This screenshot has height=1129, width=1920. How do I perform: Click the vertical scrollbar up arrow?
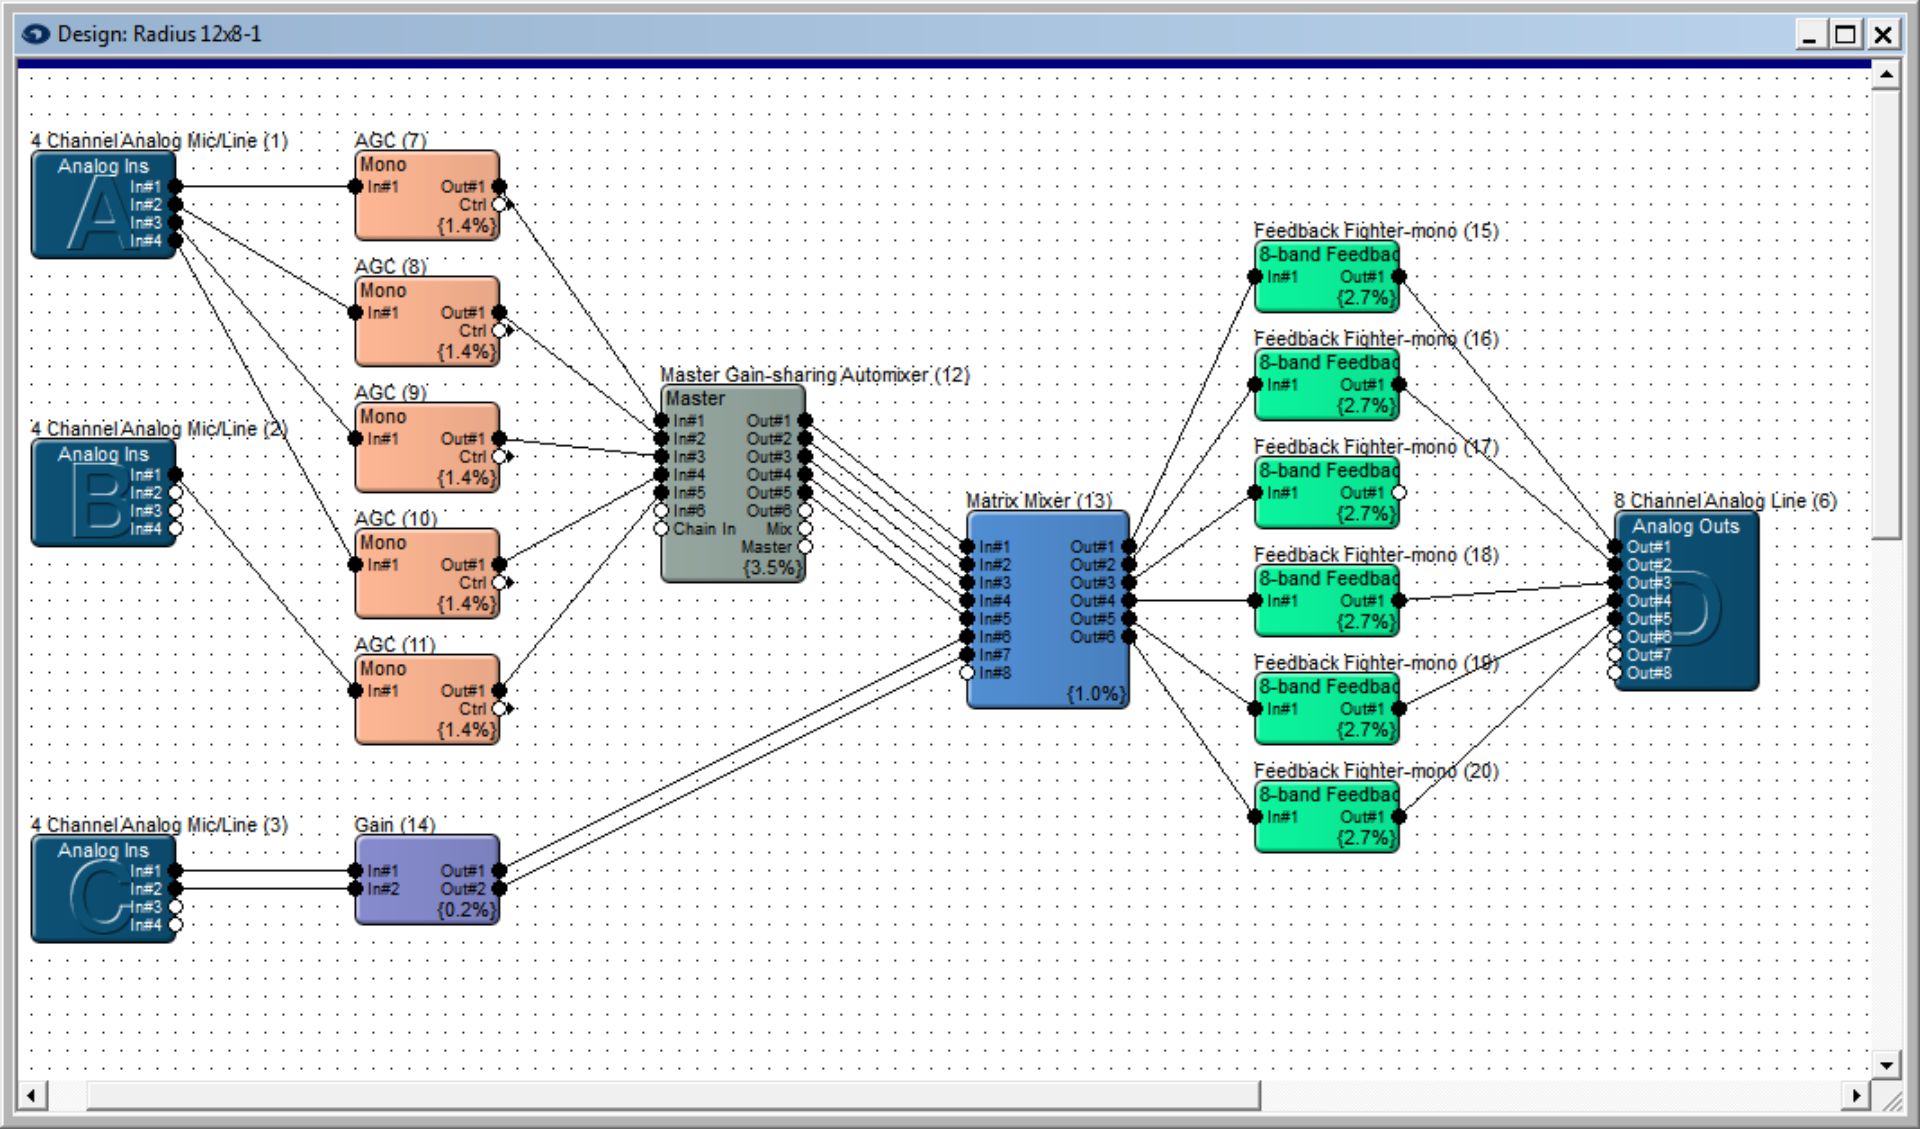point(1886,75)
